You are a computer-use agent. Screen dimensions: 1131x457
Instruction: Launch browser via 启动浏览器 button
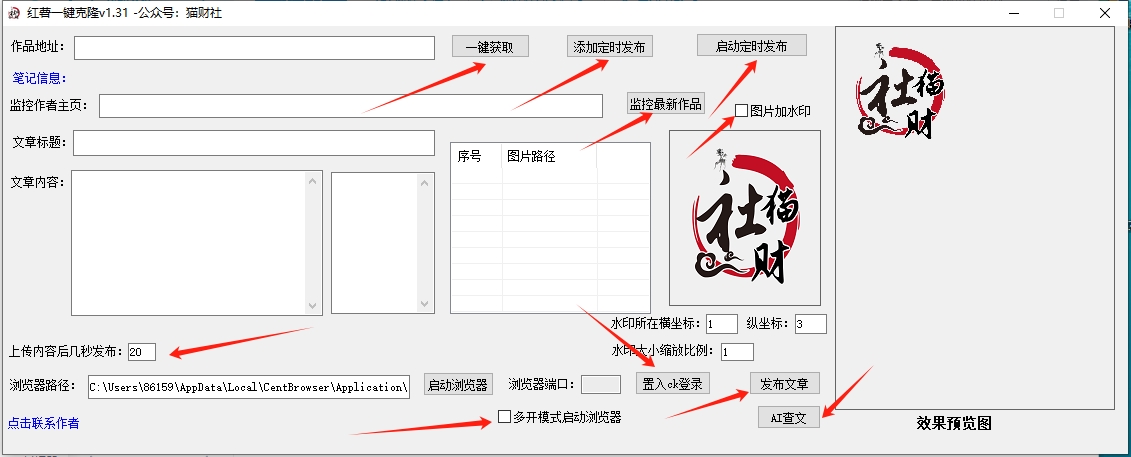click(458, 383)
